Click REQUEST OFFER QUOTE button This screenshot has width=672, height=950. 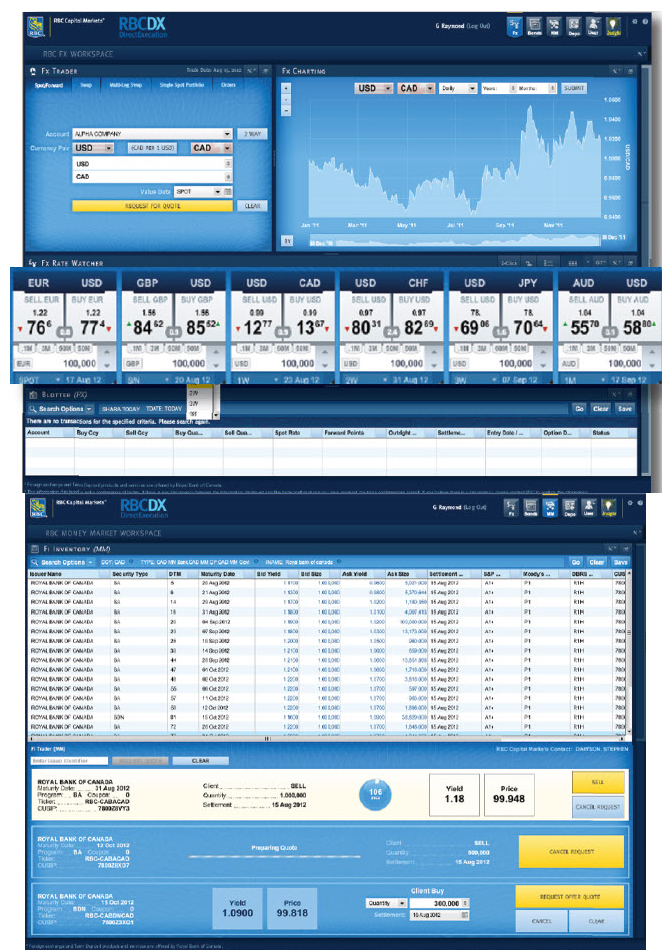570,897
